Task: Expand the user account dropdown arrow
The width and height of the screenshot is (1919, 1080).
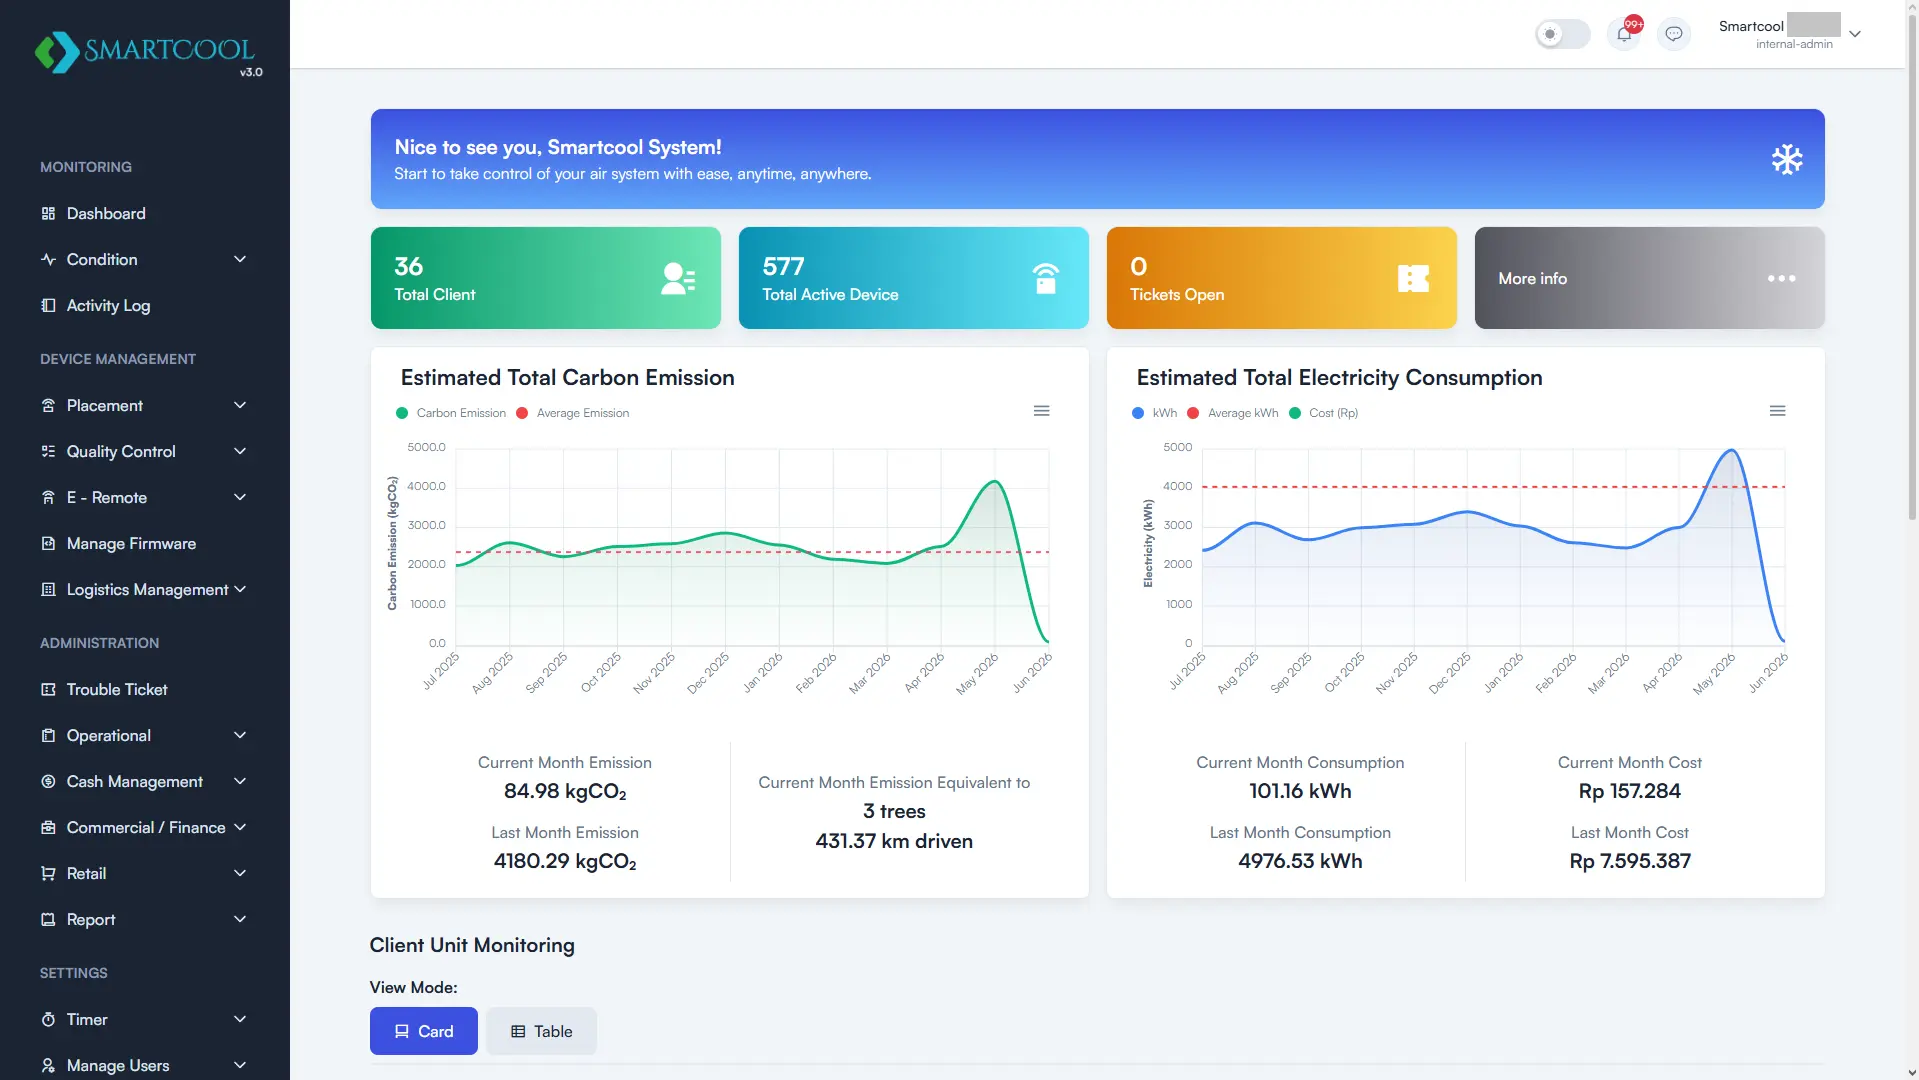Action: pos(1855,34)
